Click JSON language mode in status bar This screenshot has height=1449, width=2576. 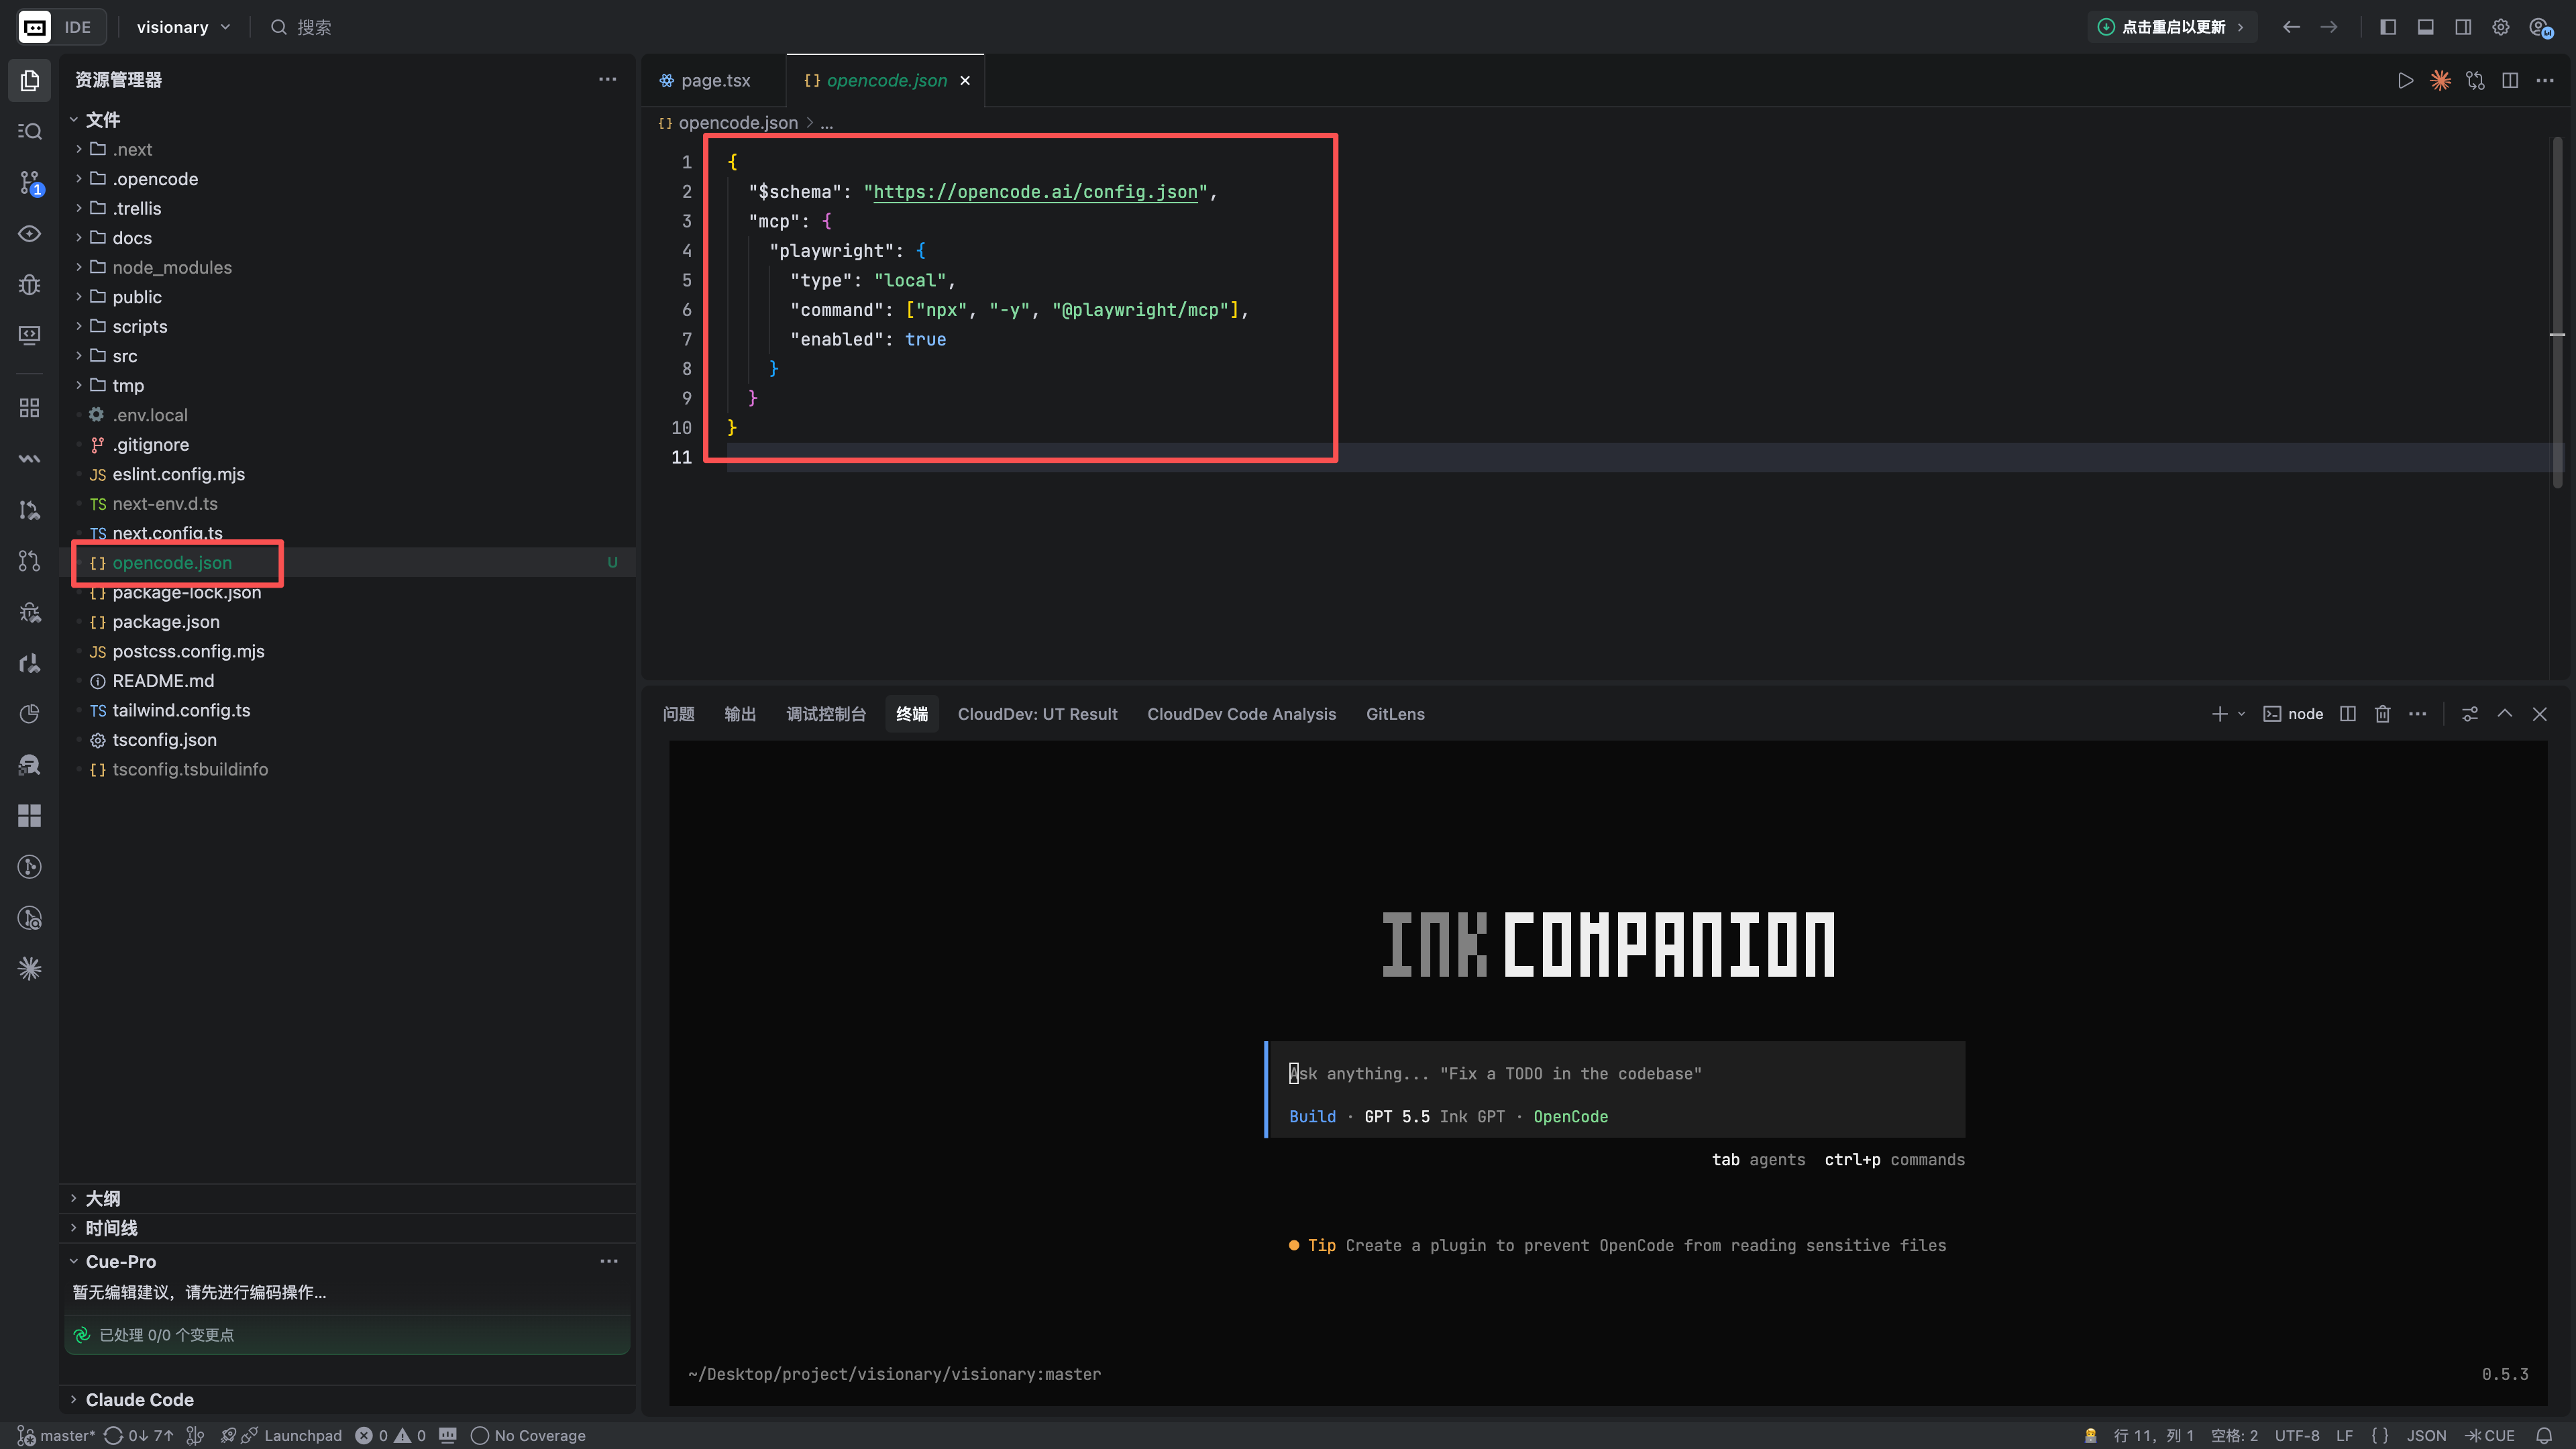(x=2426, y=1435)
